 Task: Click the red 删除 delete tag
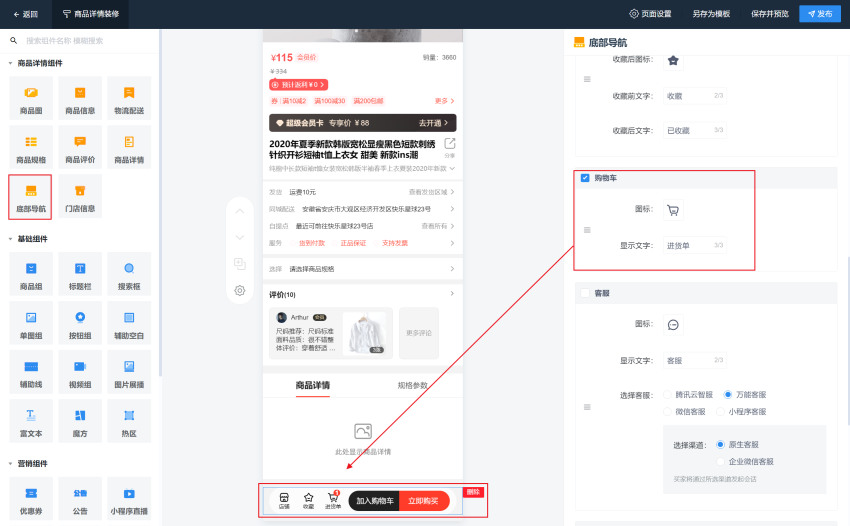473,492
